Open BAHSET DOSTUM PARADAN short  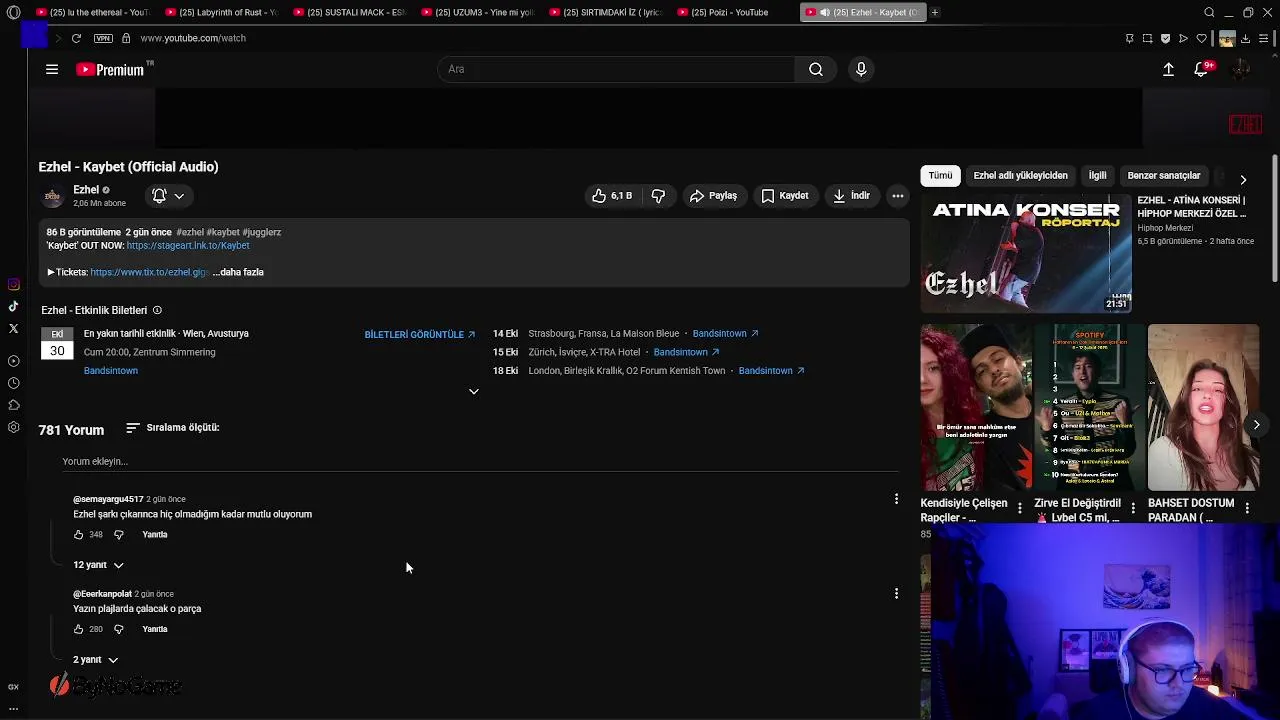[1203, 407]
